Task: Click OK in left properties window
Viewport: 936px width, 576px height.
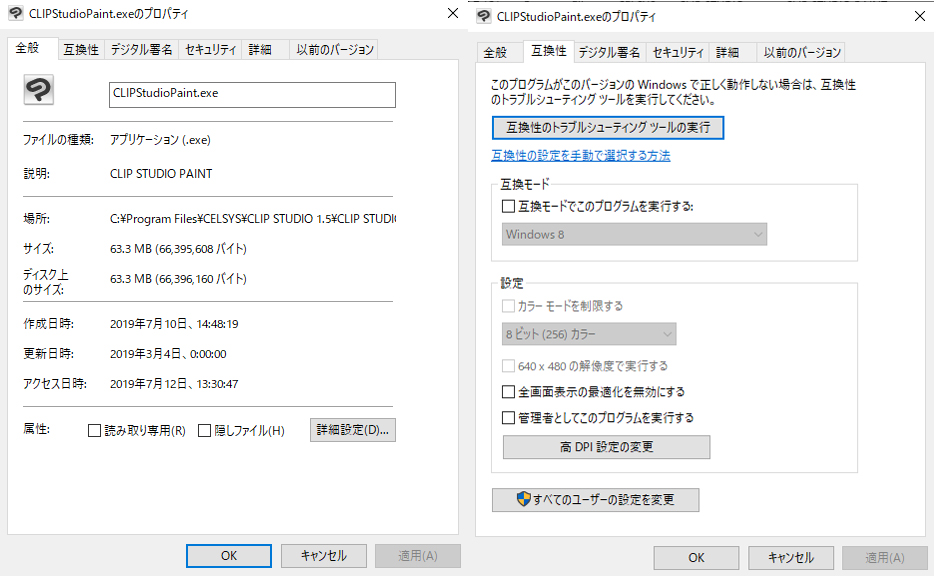Action: (x=229, y=556)
